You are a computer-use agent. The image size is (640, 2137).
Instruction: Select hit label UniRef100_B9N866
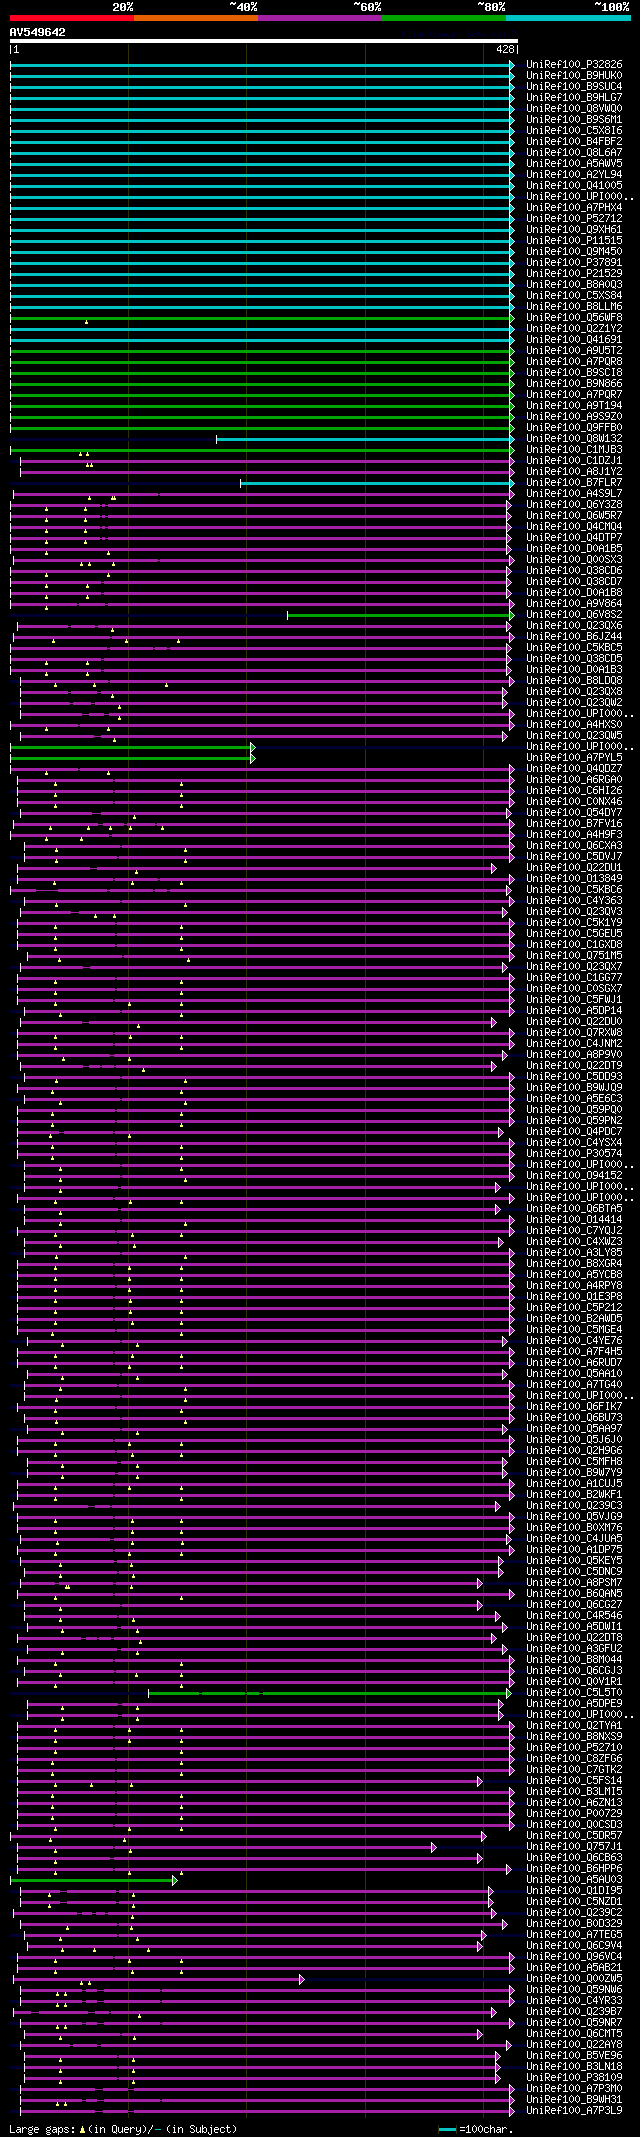[x=574, y=384]
